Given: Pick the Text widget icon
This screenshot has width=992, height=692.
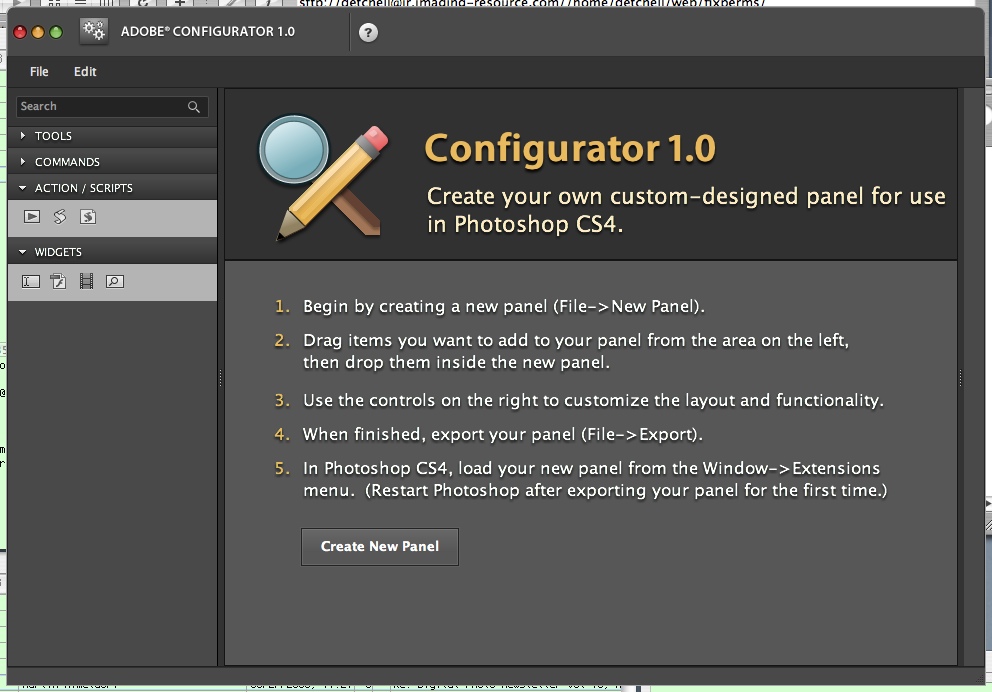Looking at the screenshot, I should click(x=31, y=282).
